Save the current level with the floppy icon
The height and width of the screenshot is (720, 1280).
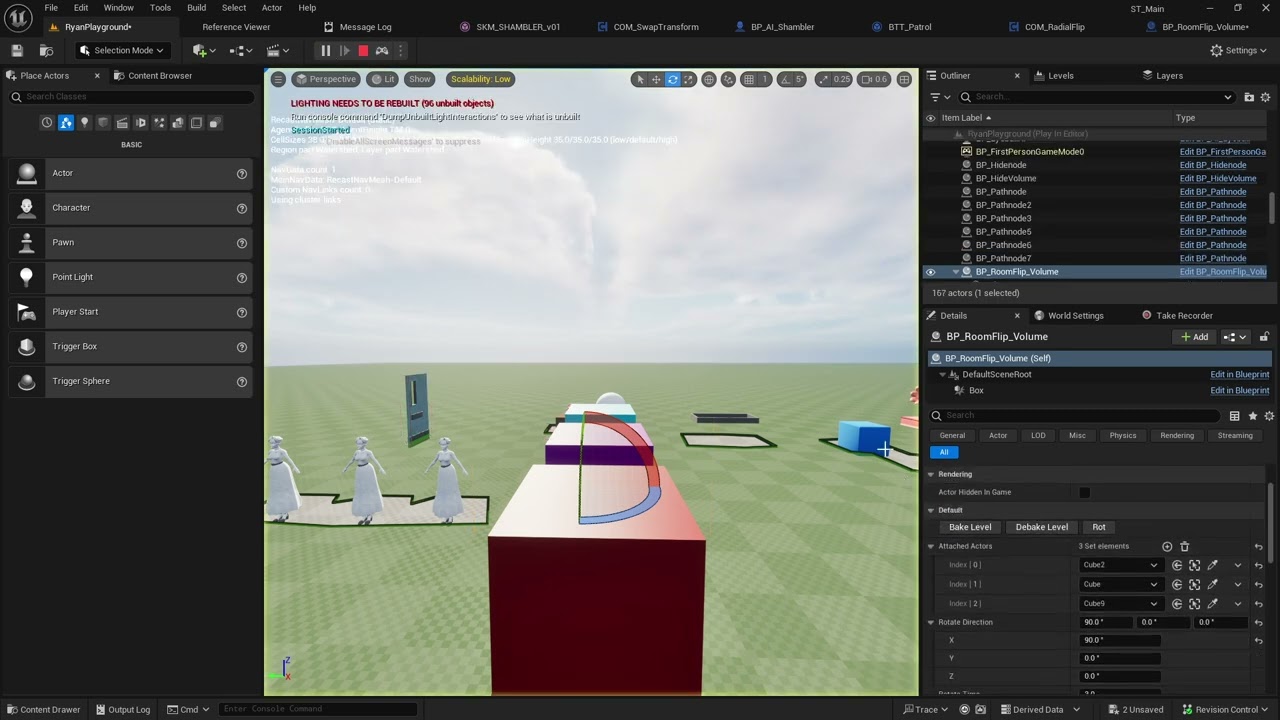click(17, 50)
